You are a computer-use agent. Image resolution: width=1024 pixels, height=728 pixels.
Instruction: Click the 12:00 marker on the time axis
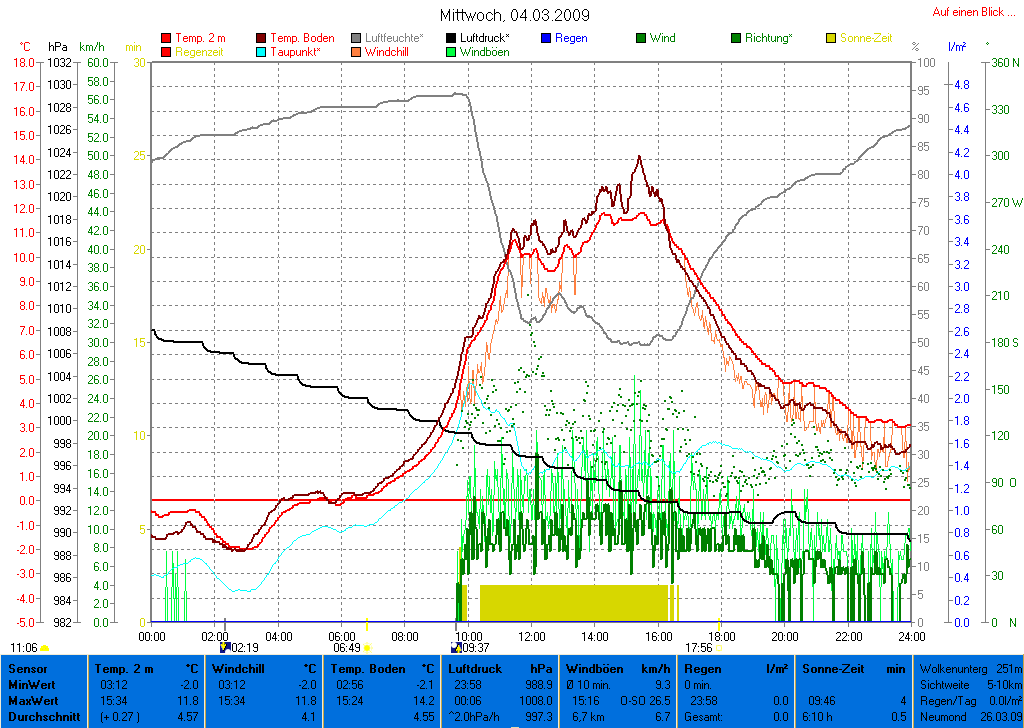pyautogui.click(x=531, y=636)
